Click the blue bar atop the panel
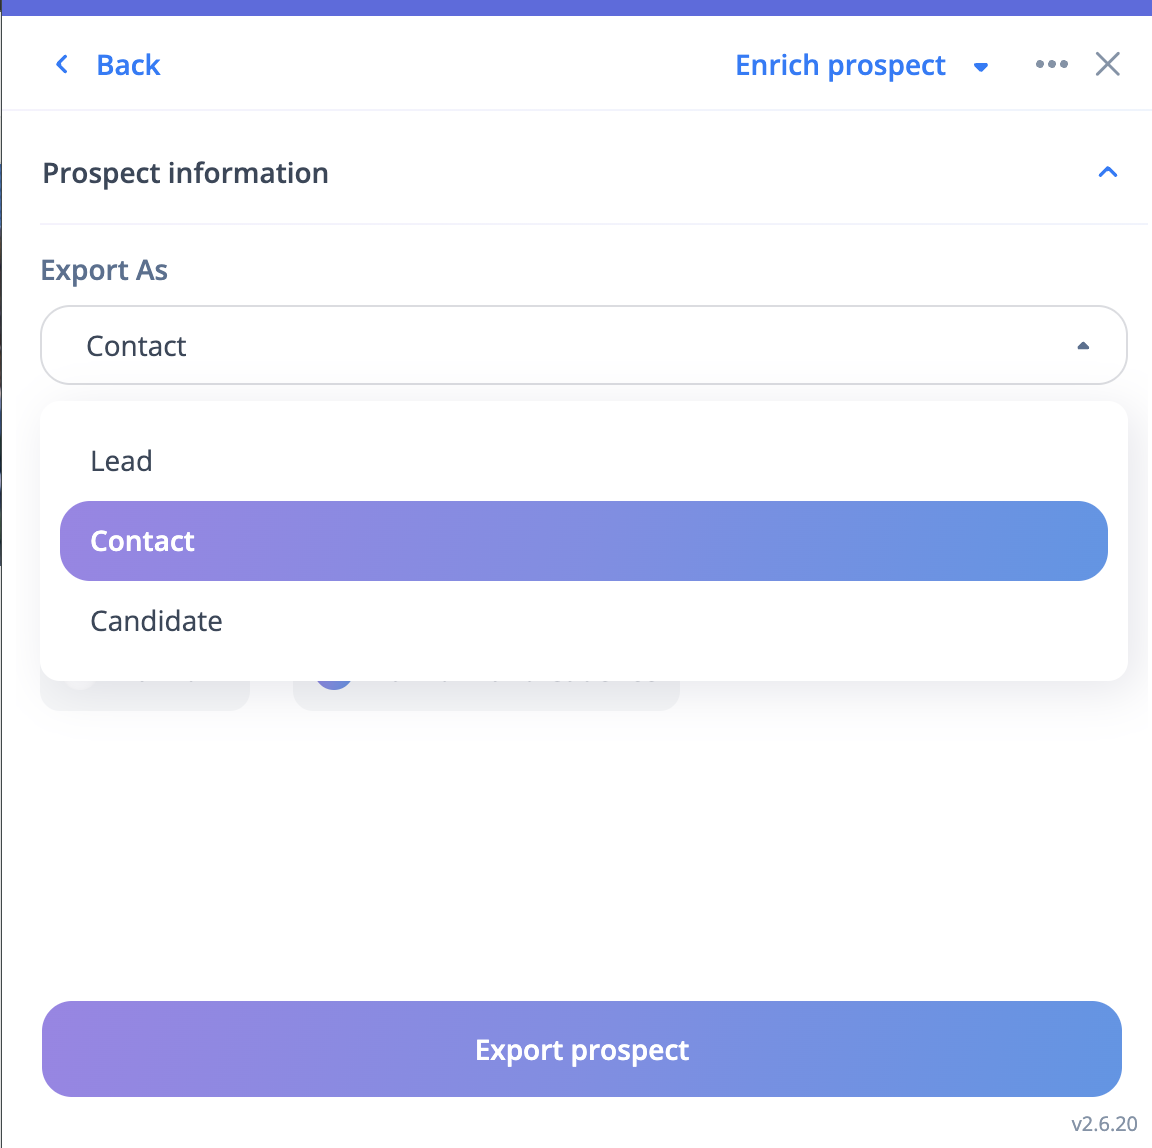Image resolution: width=1152 pixels, height=1148 pixels. click(x=576, y=7)
